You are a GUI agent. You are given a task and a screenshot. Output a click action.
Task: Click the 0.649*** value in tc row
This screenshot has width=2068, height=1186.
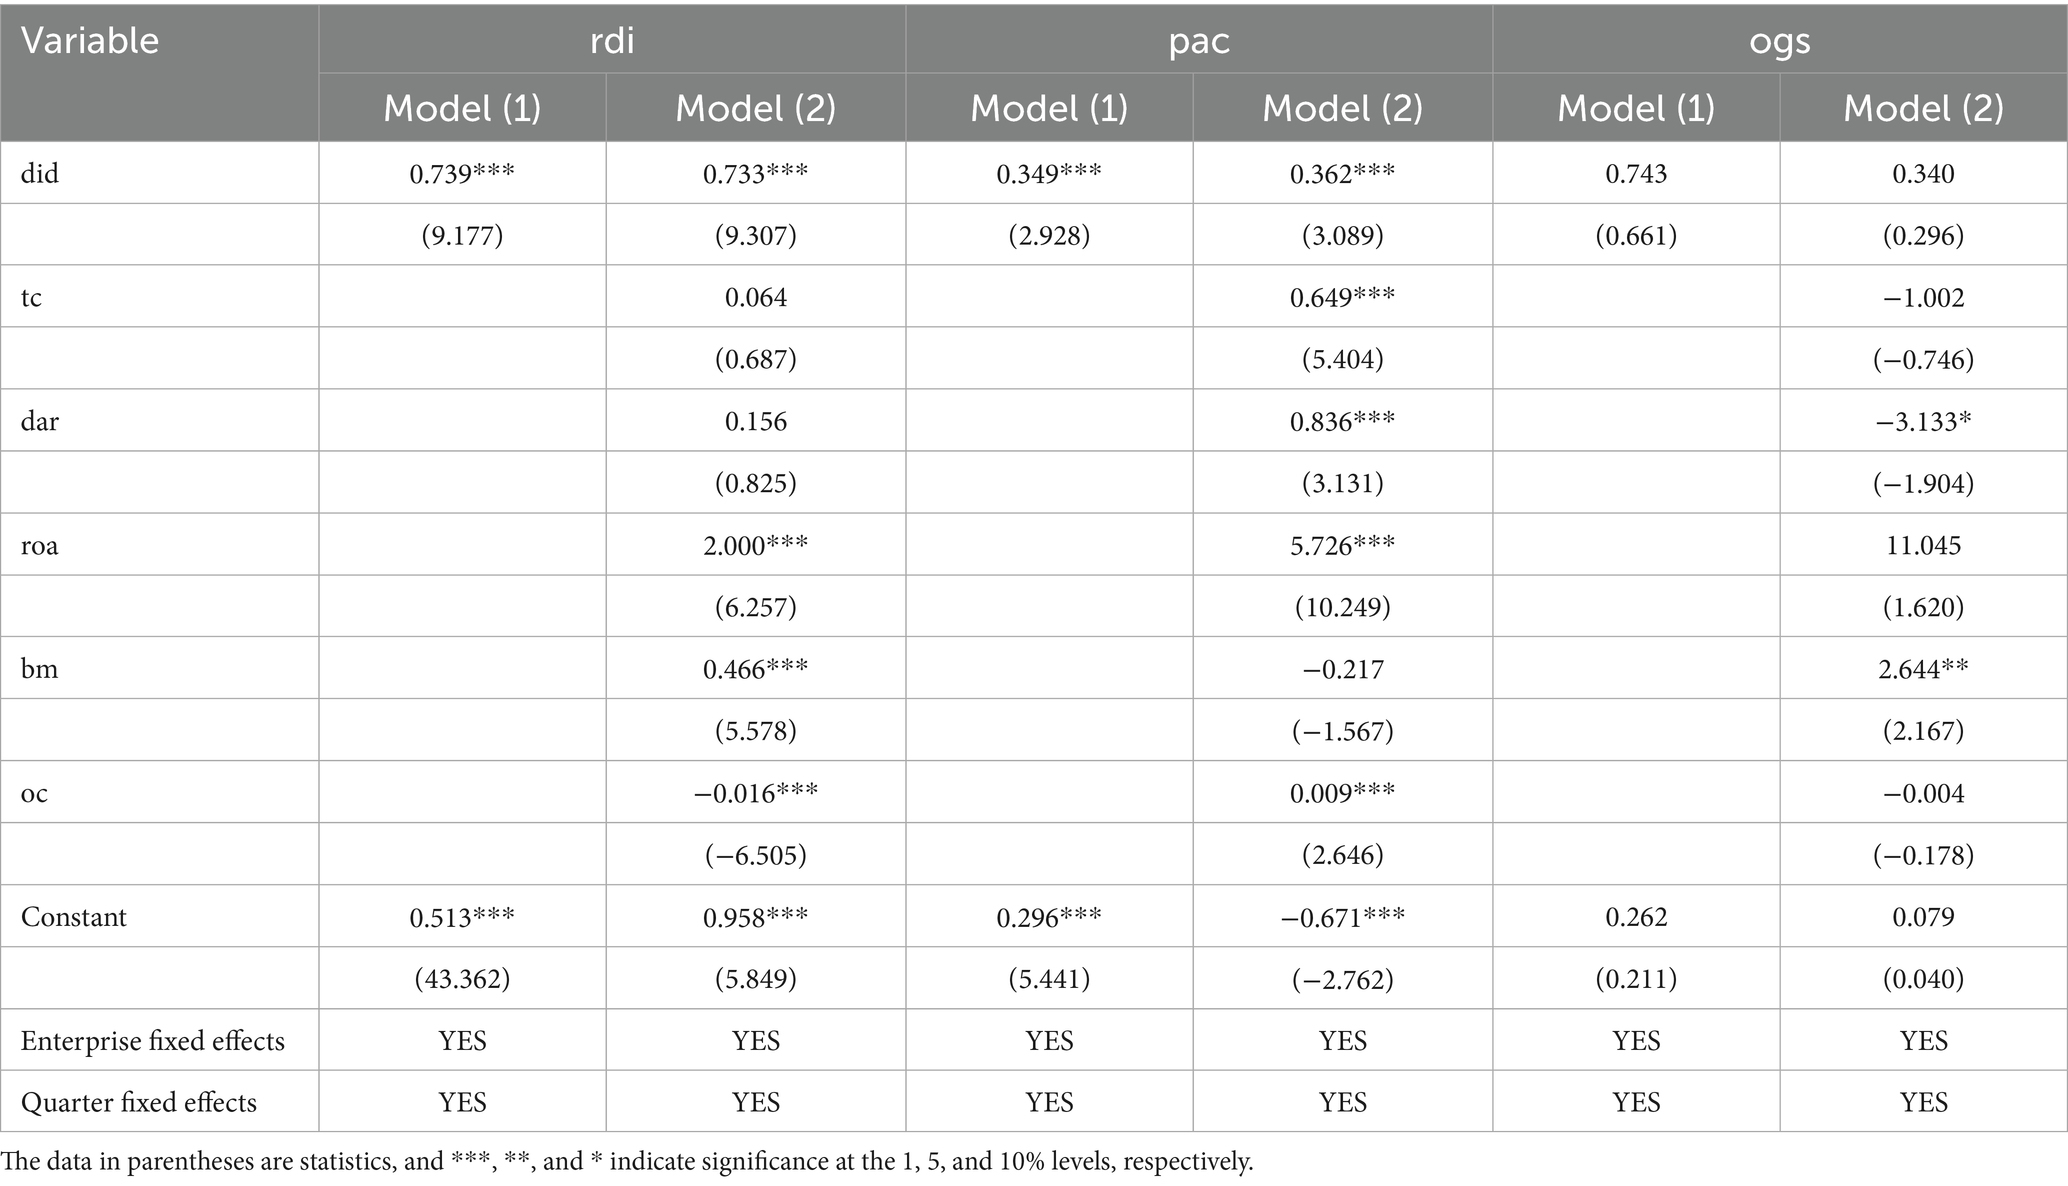coord(1342,297)
